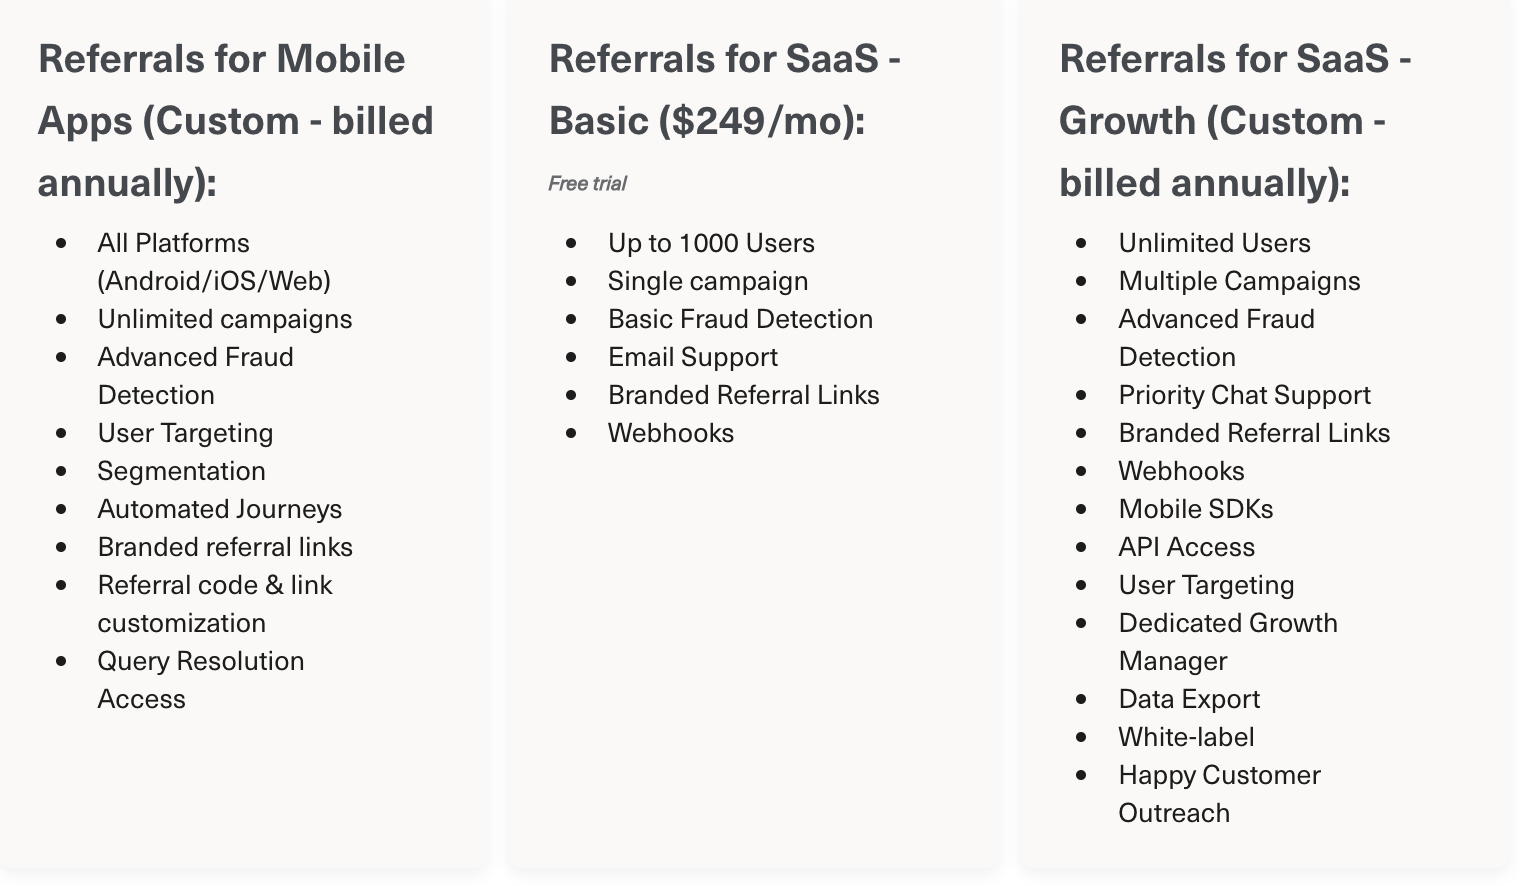
Task: Click Referral code & link customization
Action: [x=214, y=604]
